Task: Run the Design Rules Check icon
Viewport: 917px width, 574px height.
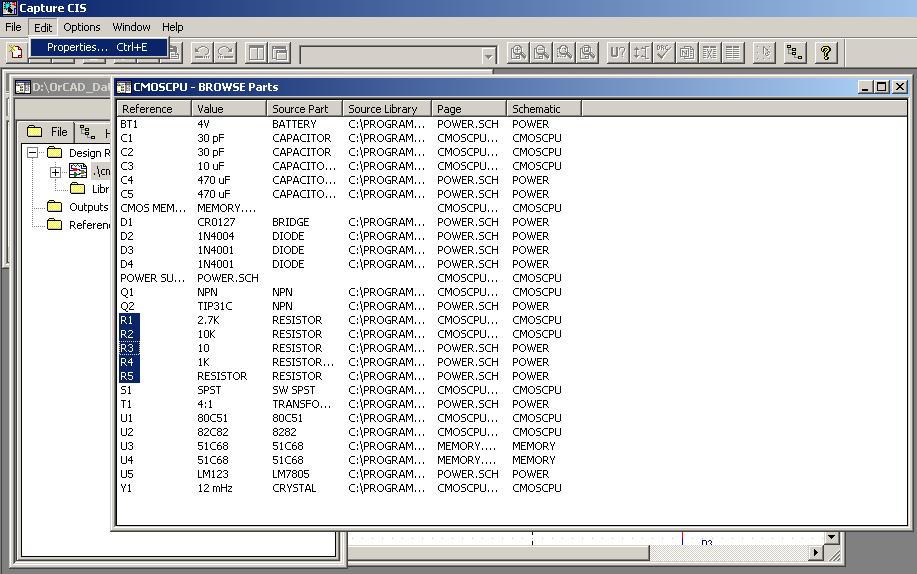Action: coord(664,53)
